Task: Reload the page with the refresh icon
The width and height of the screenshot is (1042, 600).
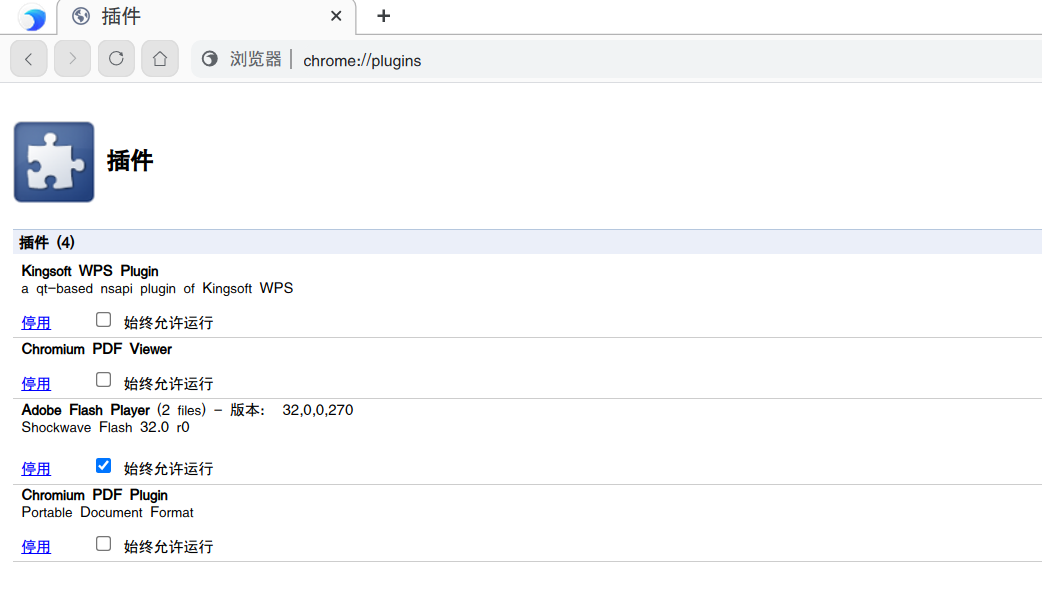Action: tap(116, 59)
